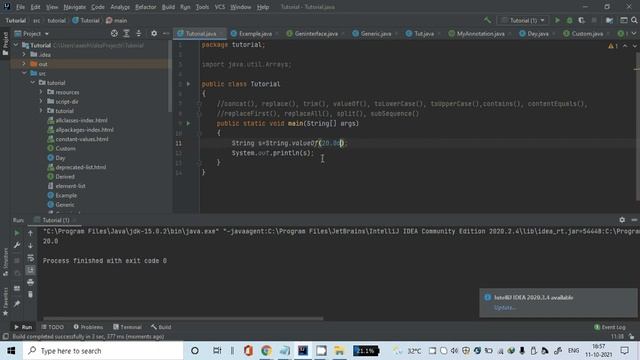Expand the .idea folder
This screenshot has height=360, width=640.
click(x=24, y=54)
